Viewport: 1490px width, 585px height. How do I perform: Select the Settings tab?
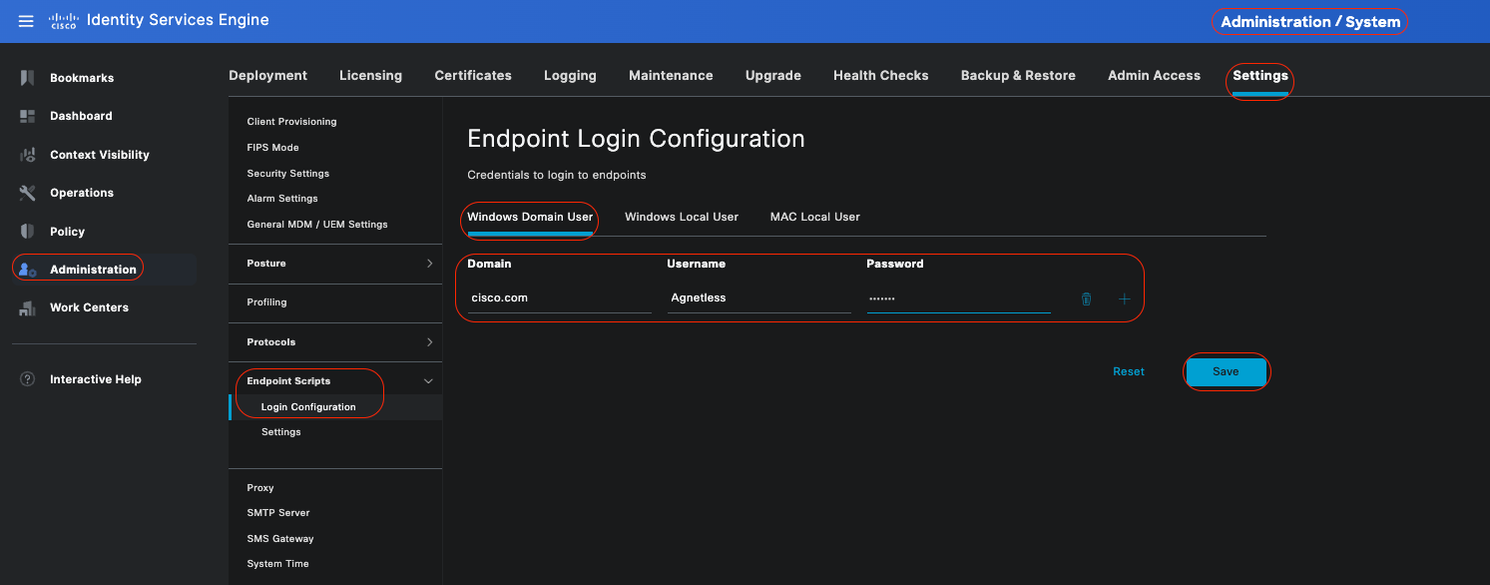(x=1260, y=75)
